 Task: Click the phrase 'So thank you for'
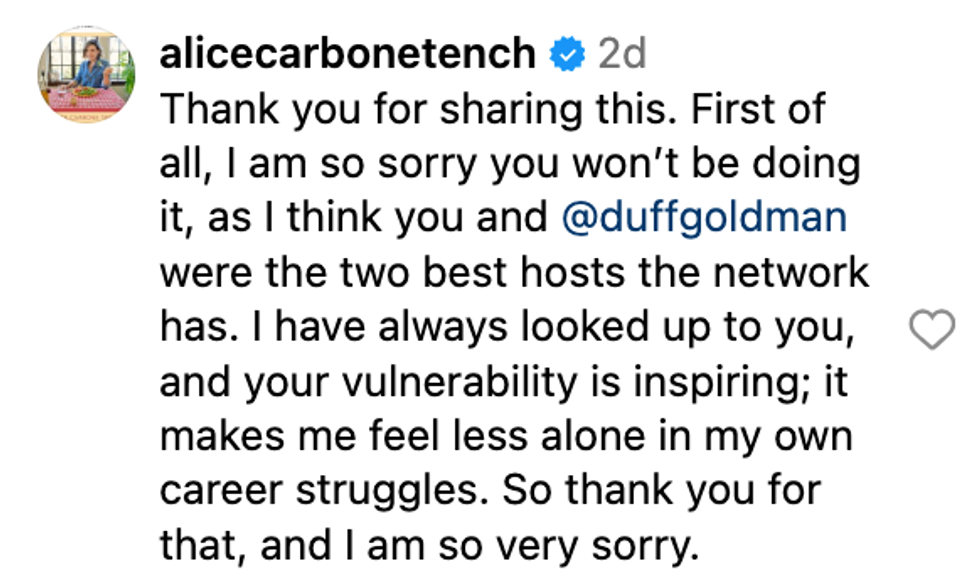point(661,491)
